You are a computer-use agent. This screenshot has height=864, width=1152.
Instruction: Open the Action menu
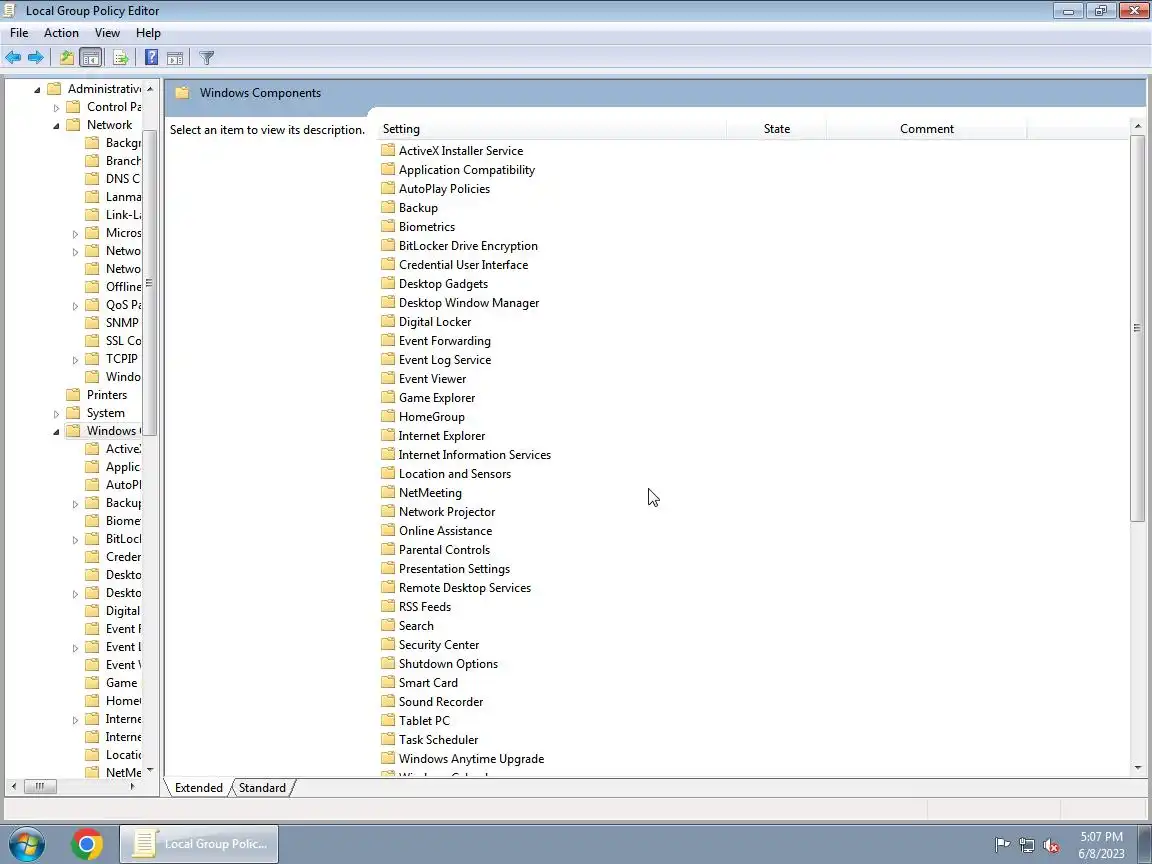click(x=61, y=33)
